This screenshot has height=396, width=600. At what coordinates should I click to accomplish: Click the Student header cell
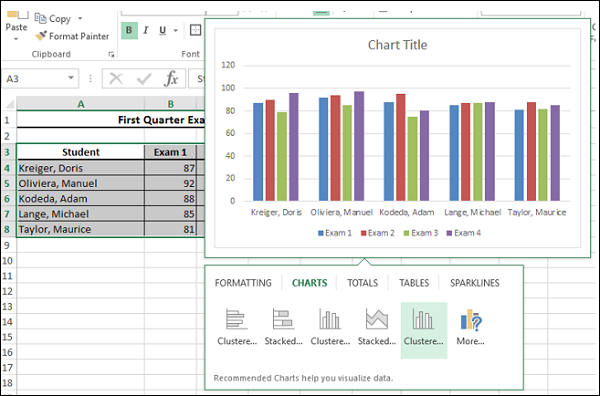[80, 152]
